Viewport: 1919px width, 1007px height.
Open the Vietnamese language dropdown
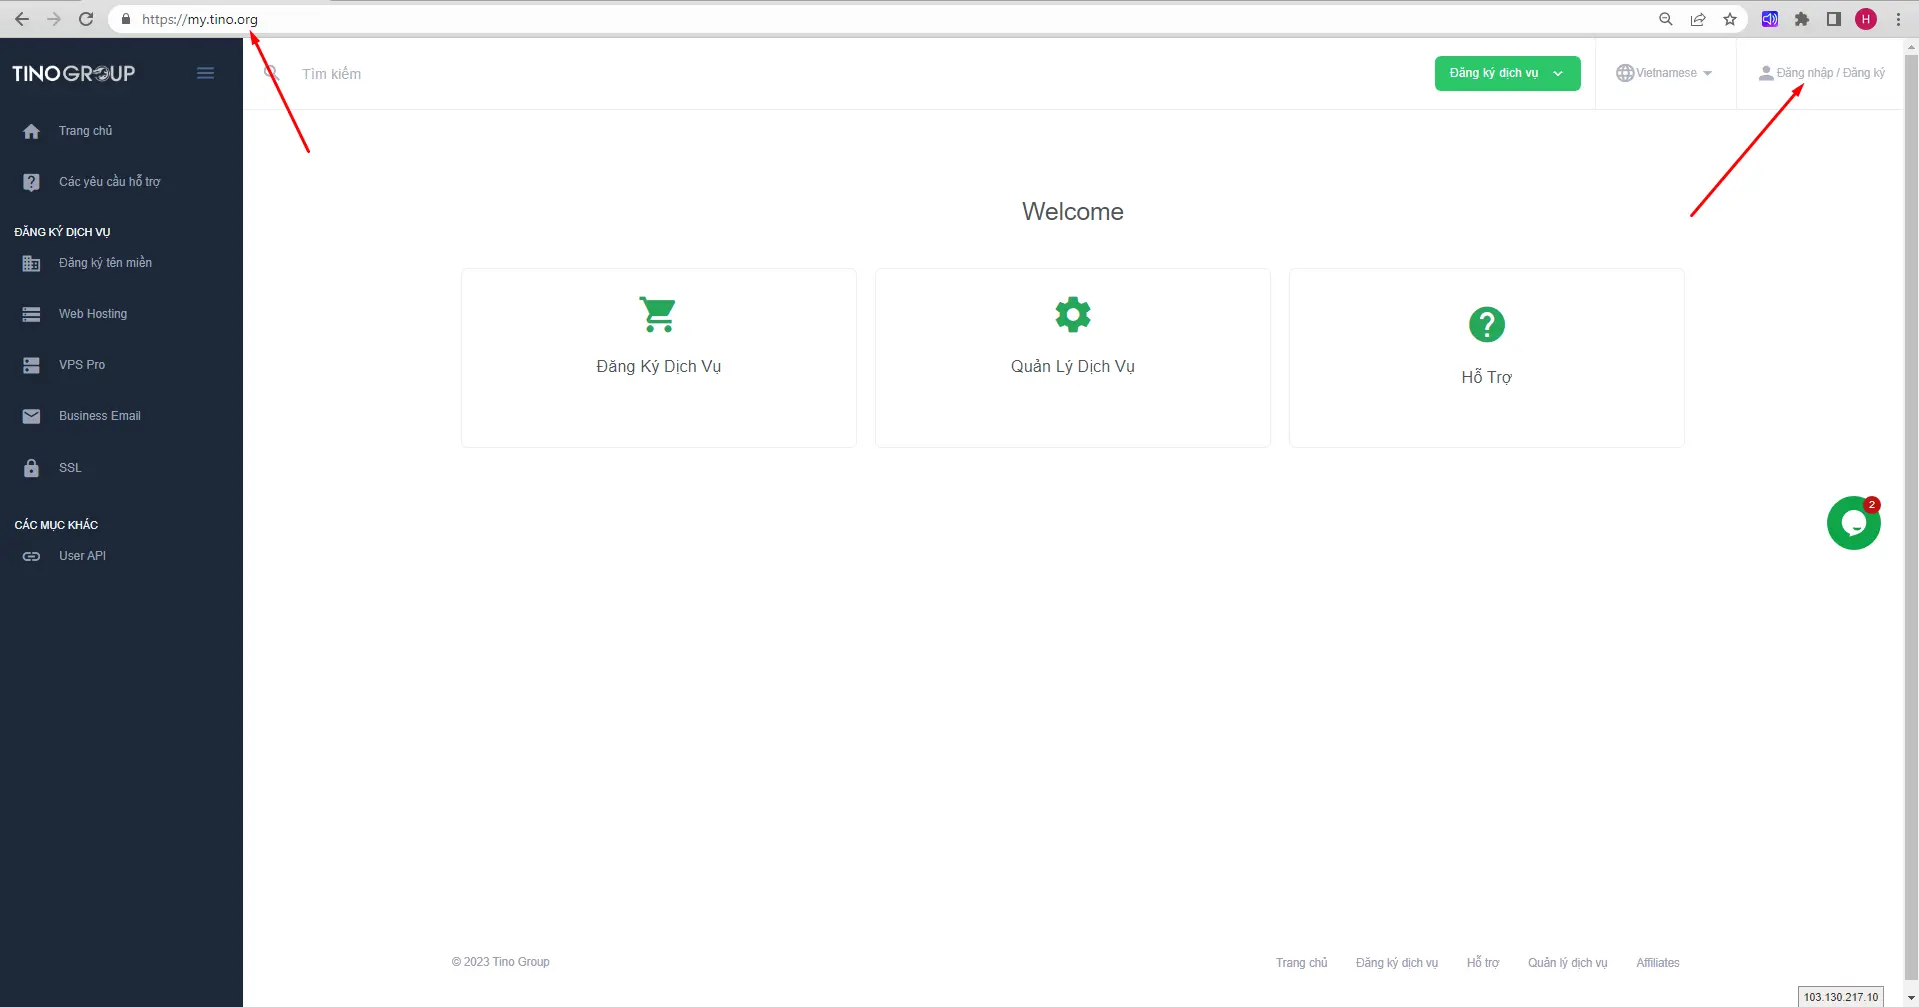[1665, 73]
